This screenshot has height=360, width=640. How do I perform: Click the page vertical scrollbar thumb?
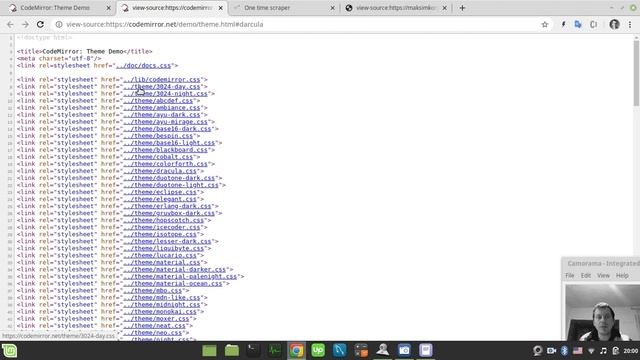click(636, 72)
